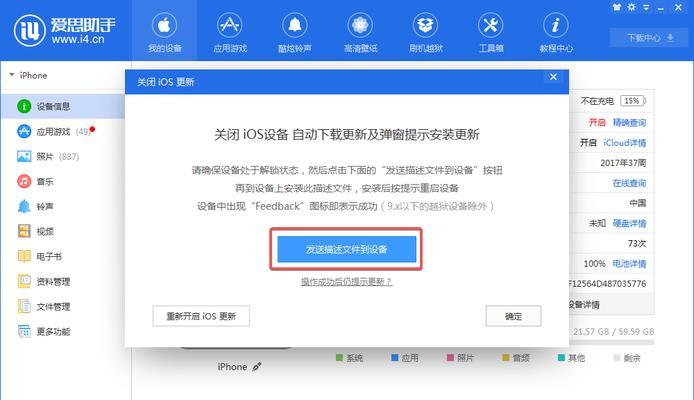Image resolution: width=694 pixels, height=400 pixels.
Task: Click 发送描述文件到设备 button
Action: [x=347, y=249]
